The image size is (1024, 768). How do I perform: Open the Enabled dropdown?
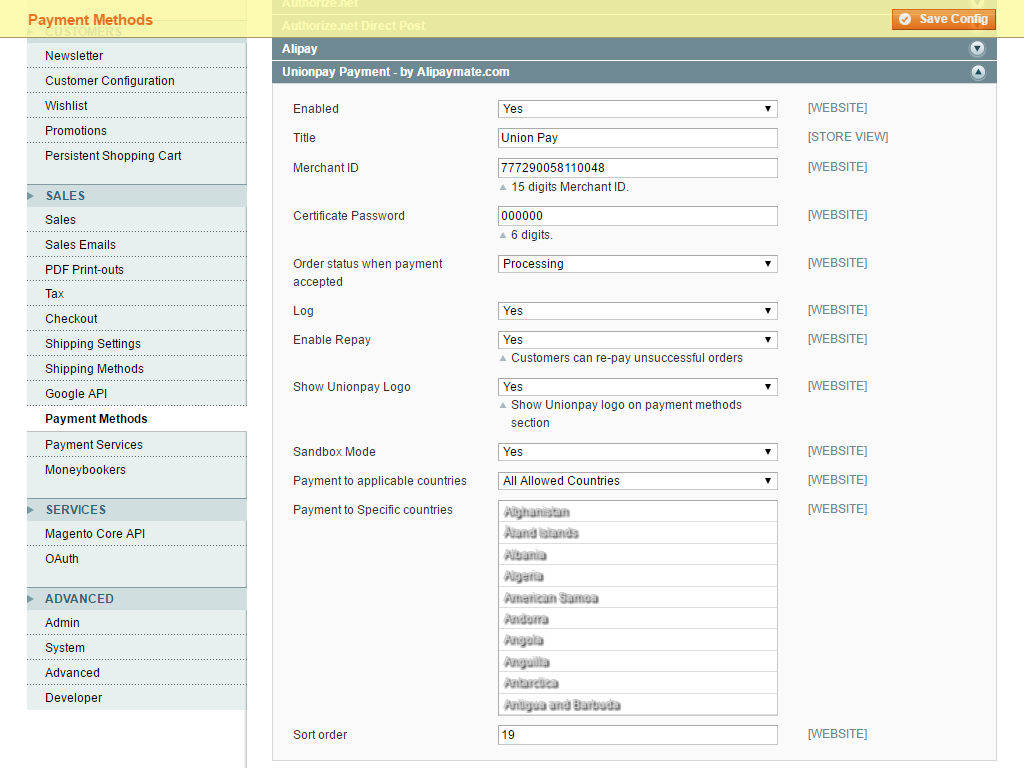[637, 109]
